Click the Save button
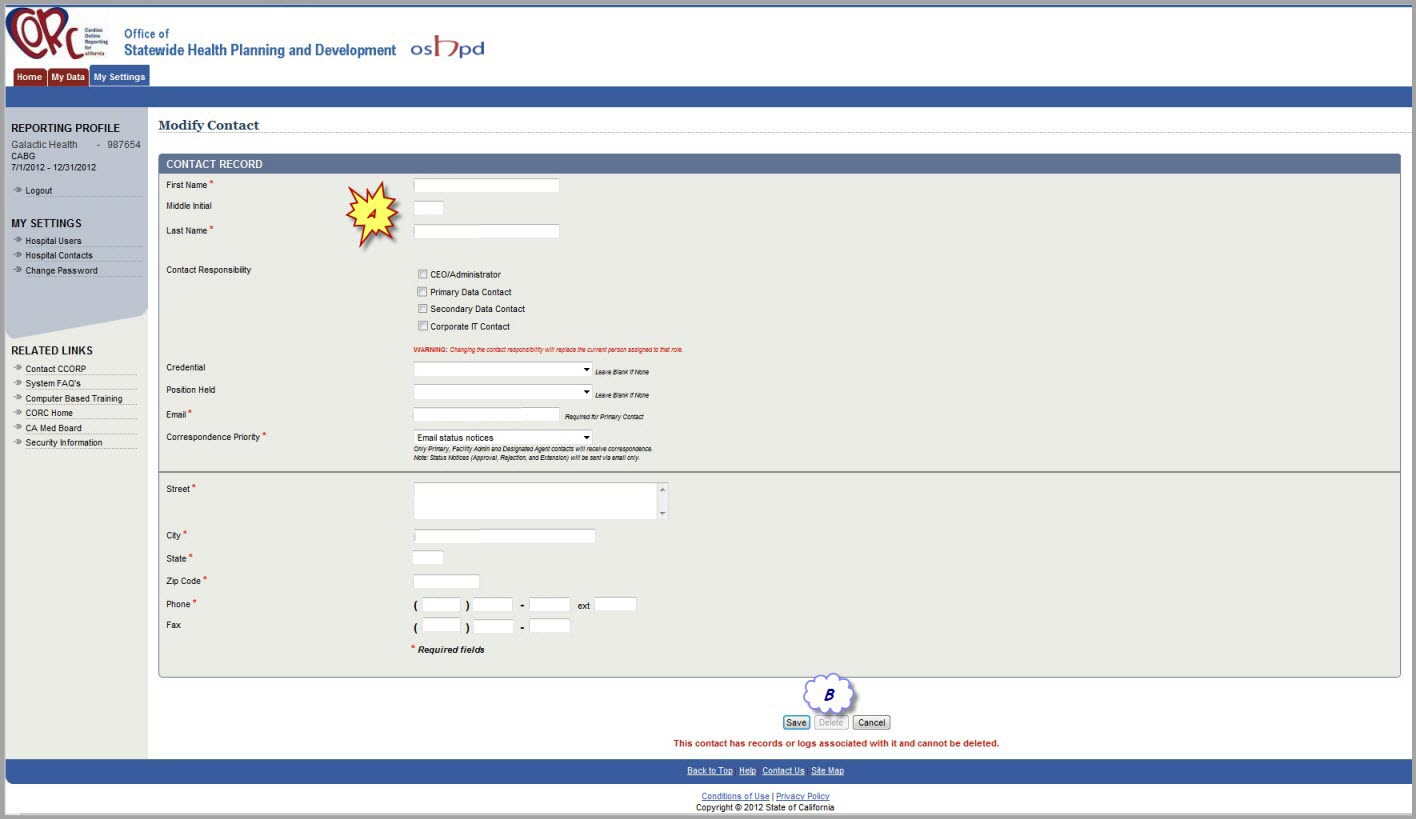 (796, 722)
